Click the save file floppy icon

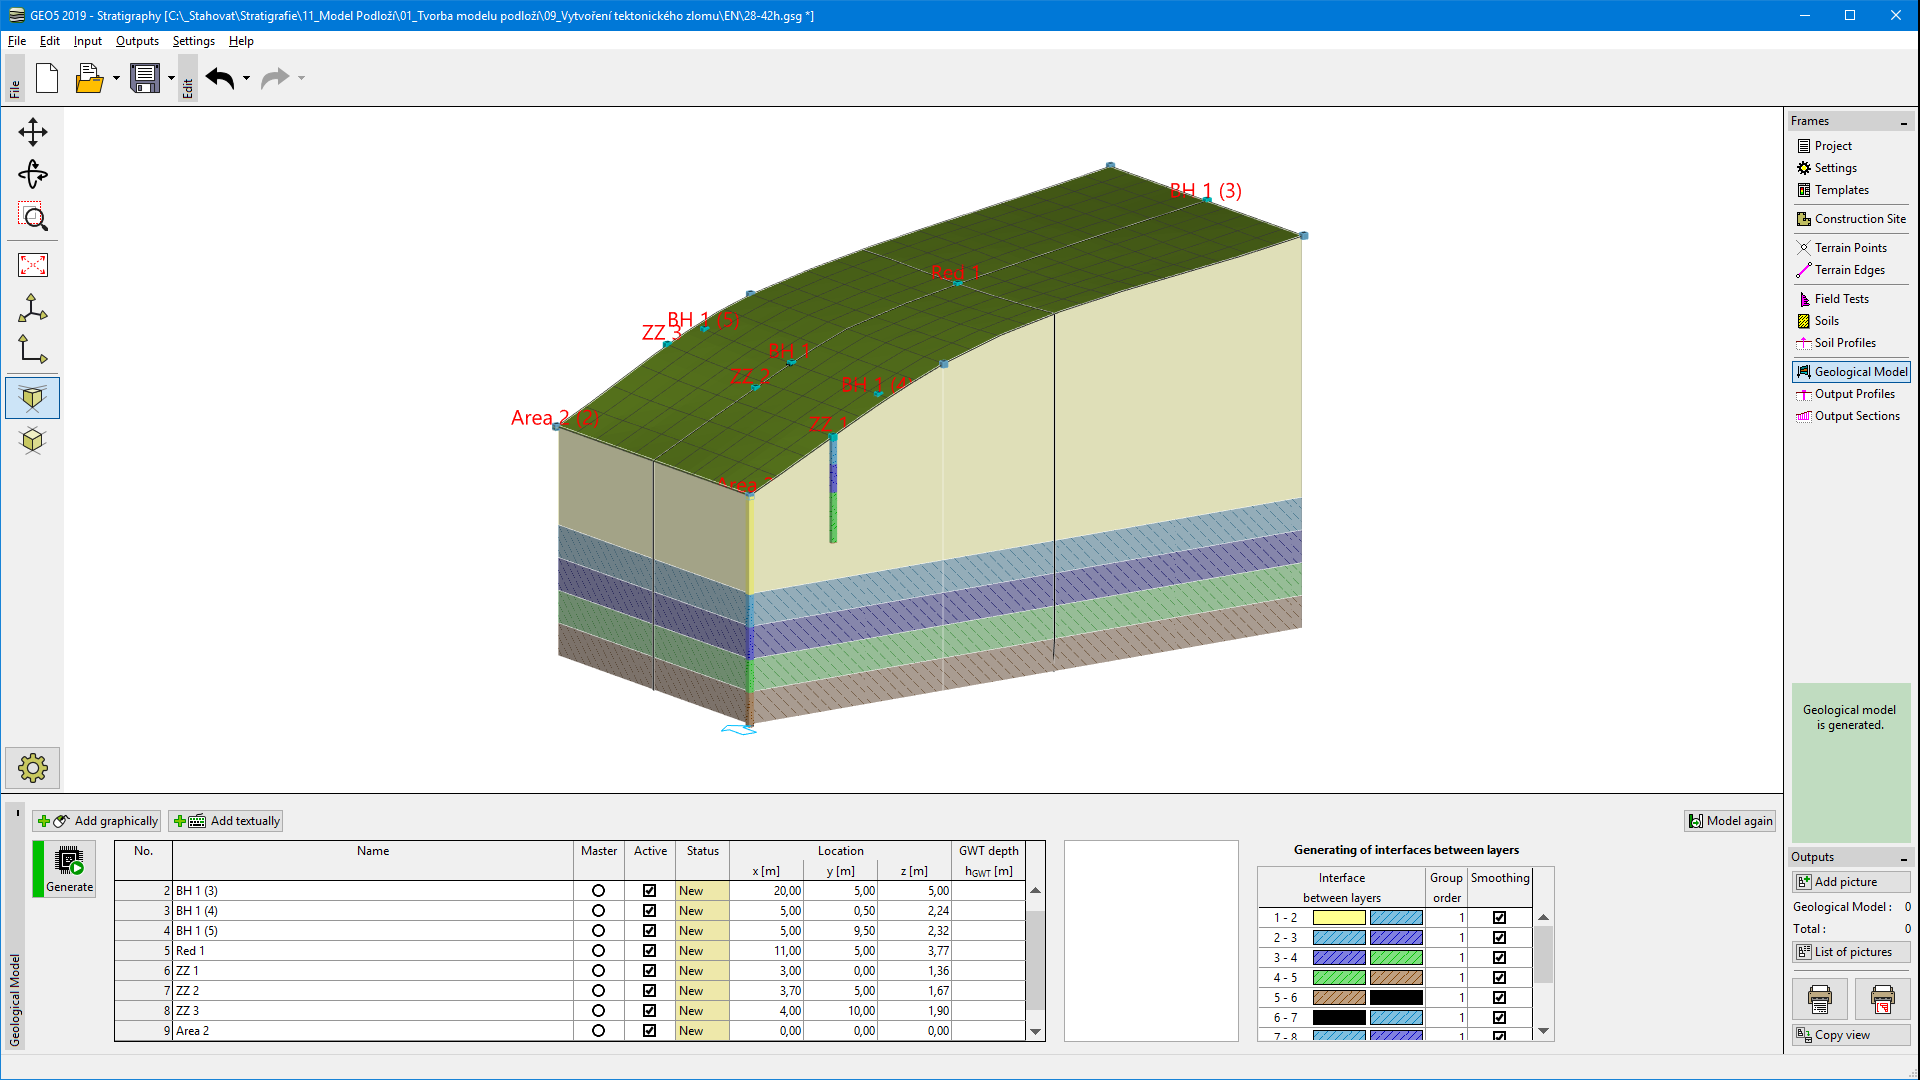145,78
